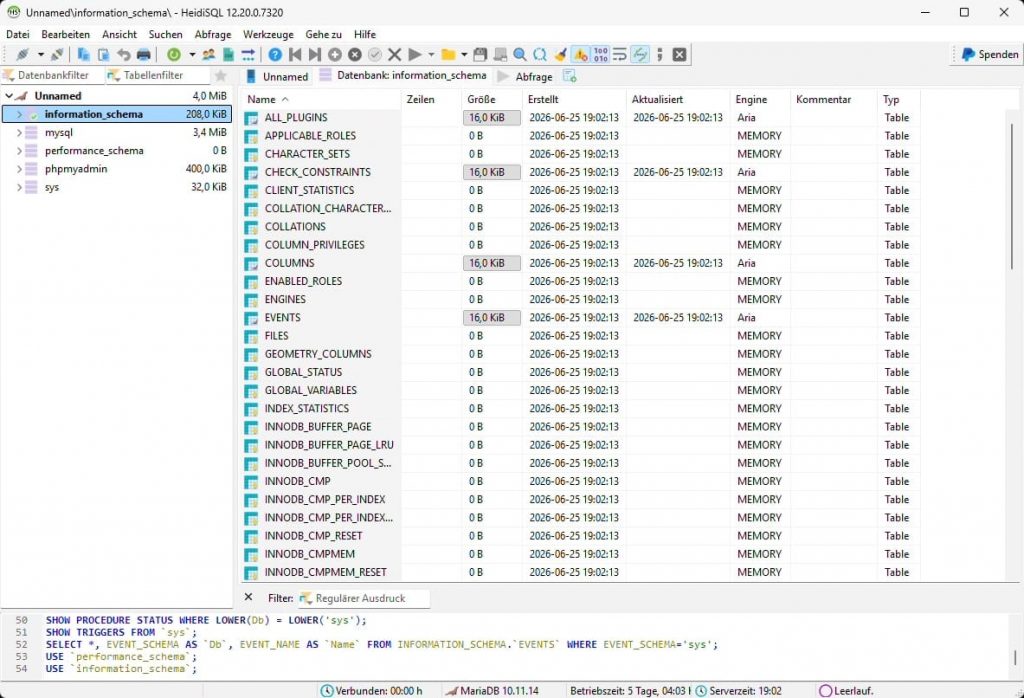Click the copy icon in toolbar
The width and height of the screenshot is (1024, 698).
(84, 55)
